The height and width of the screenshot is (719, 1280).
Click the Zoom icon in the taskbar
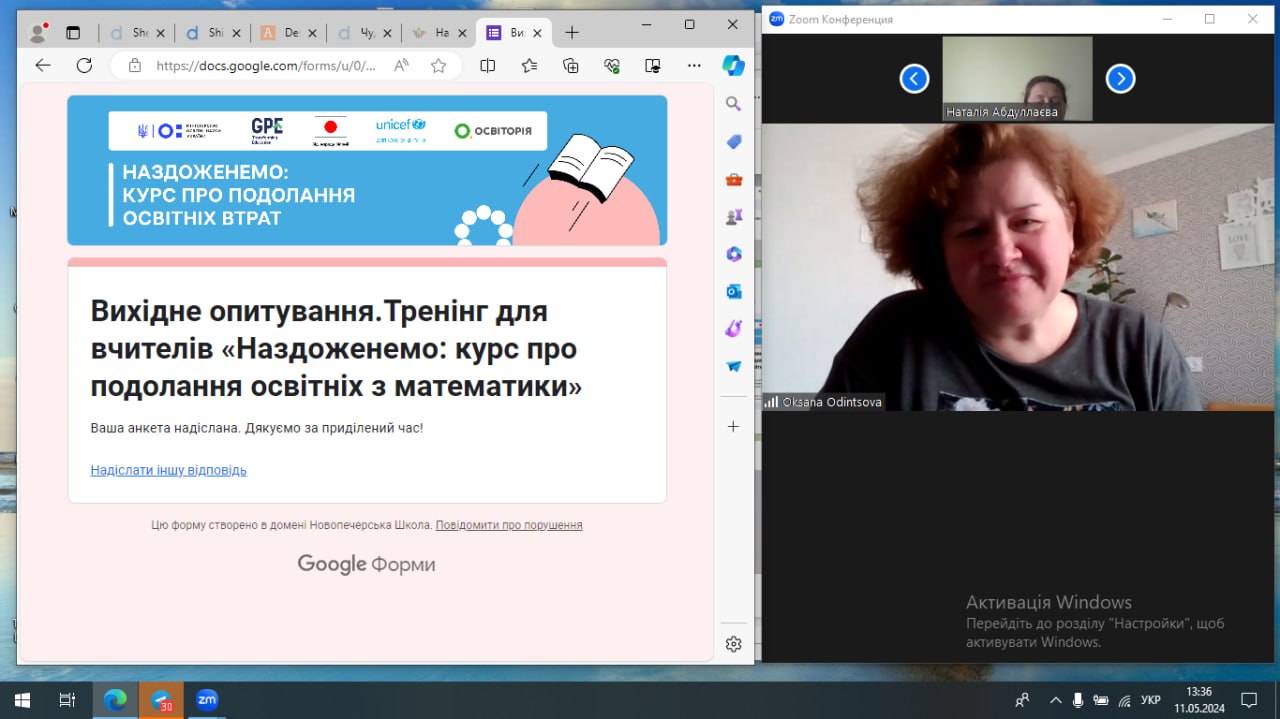coord(207,700)
